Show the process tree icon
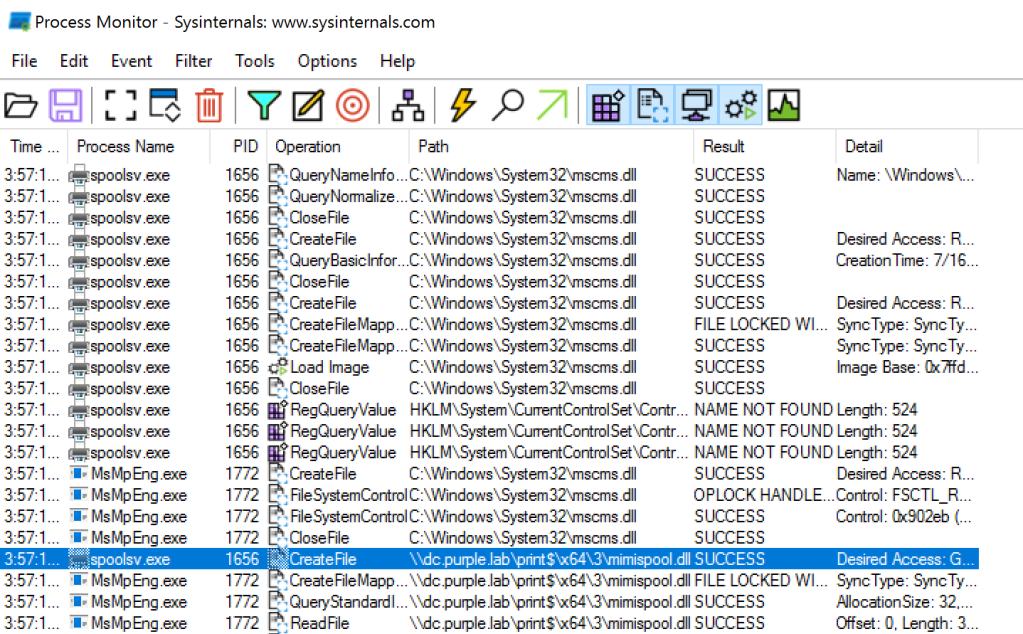 [408, 105]
